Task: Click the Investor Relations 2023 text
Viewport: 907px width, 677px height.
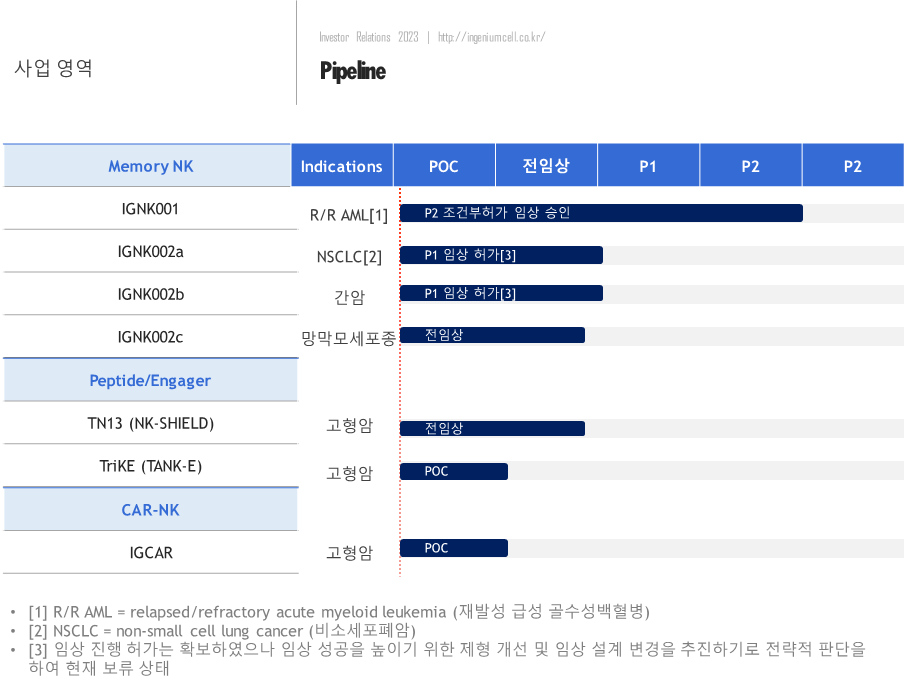Action: (x=368, y=37)
